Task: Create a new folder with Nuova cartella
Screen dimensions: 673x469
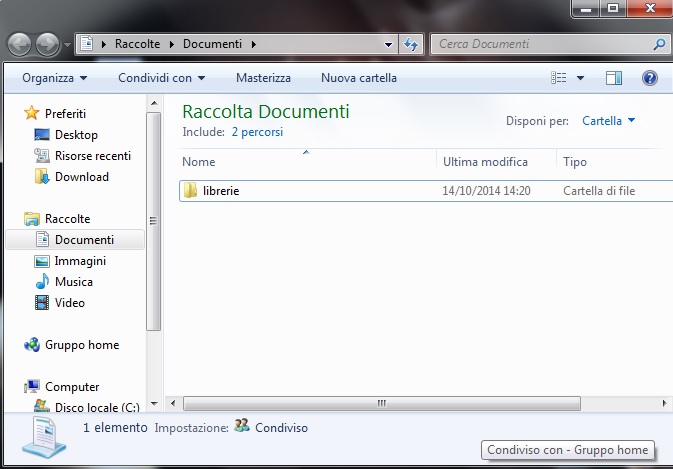Action: [358, 78]
